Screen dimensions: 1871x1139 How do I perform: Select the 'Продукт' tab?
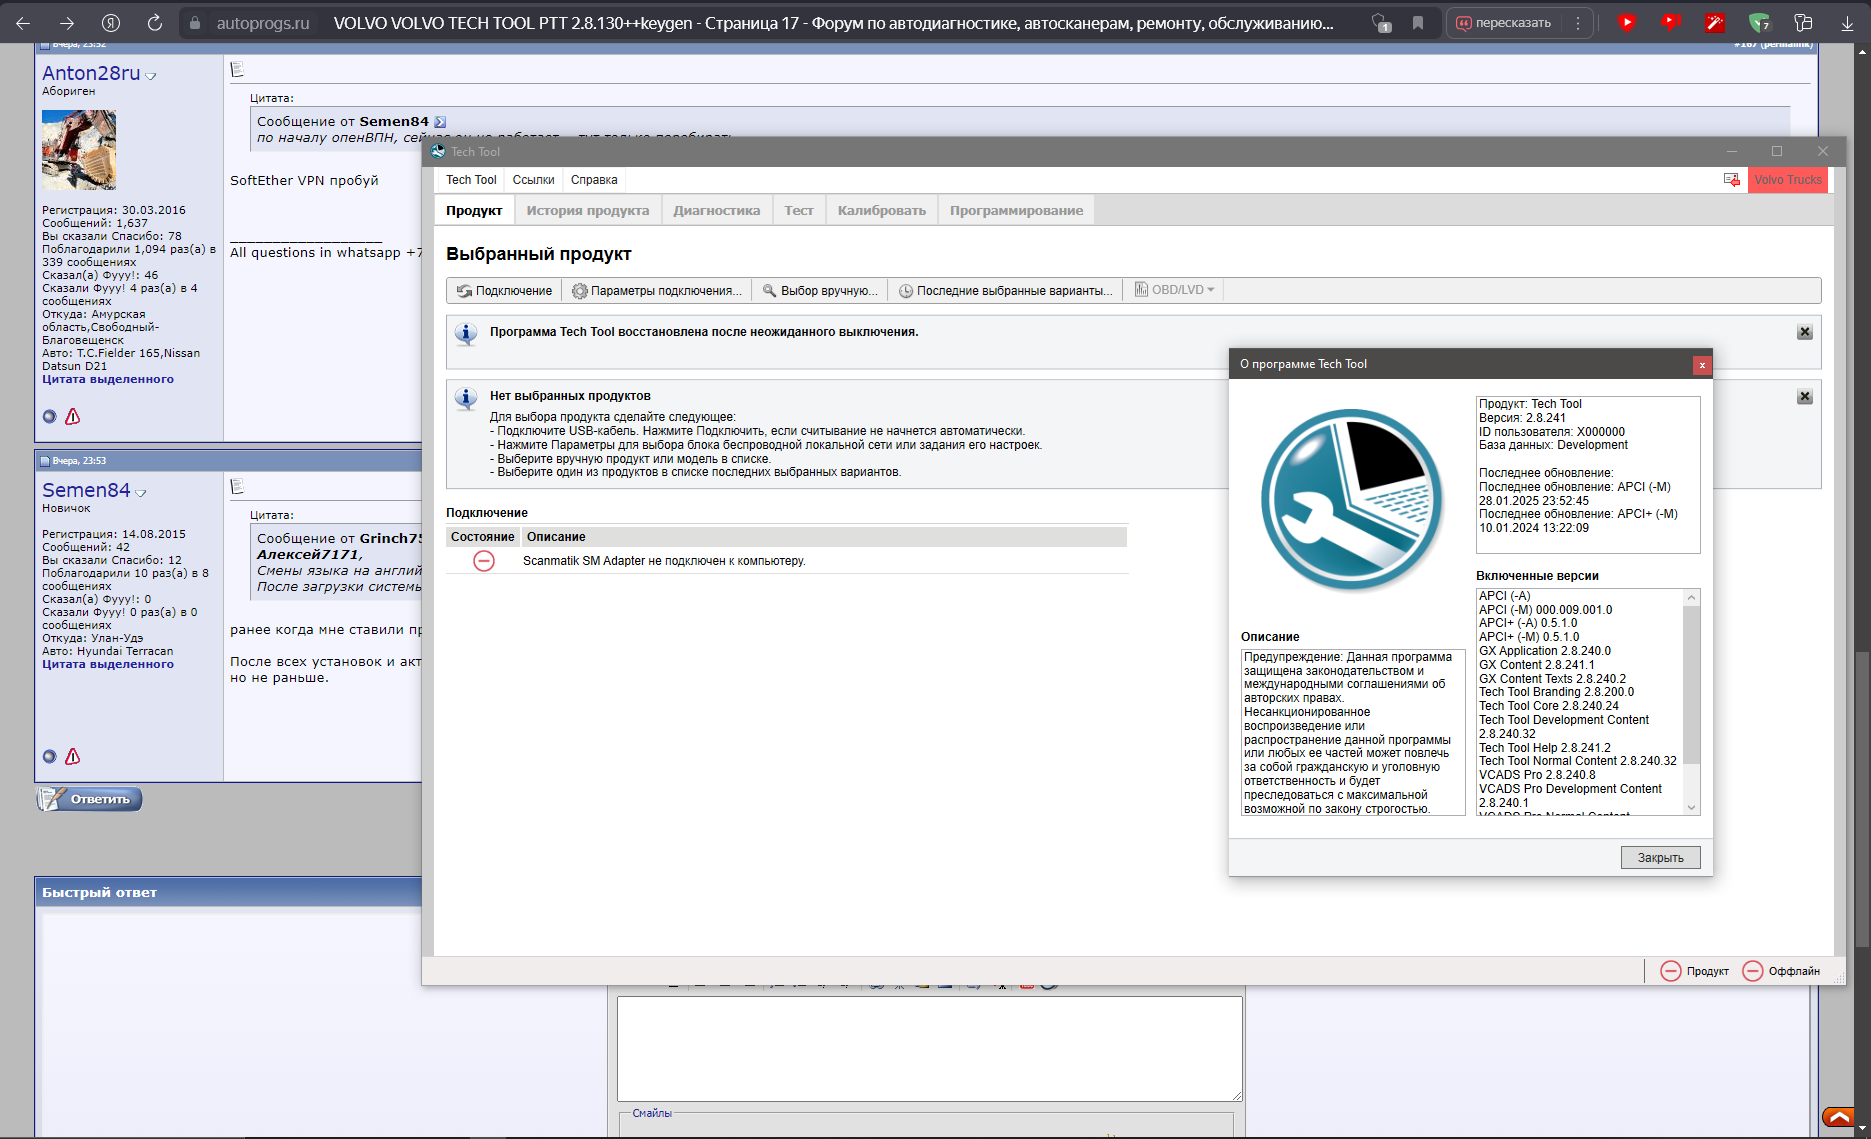click(x=474, y=210)
